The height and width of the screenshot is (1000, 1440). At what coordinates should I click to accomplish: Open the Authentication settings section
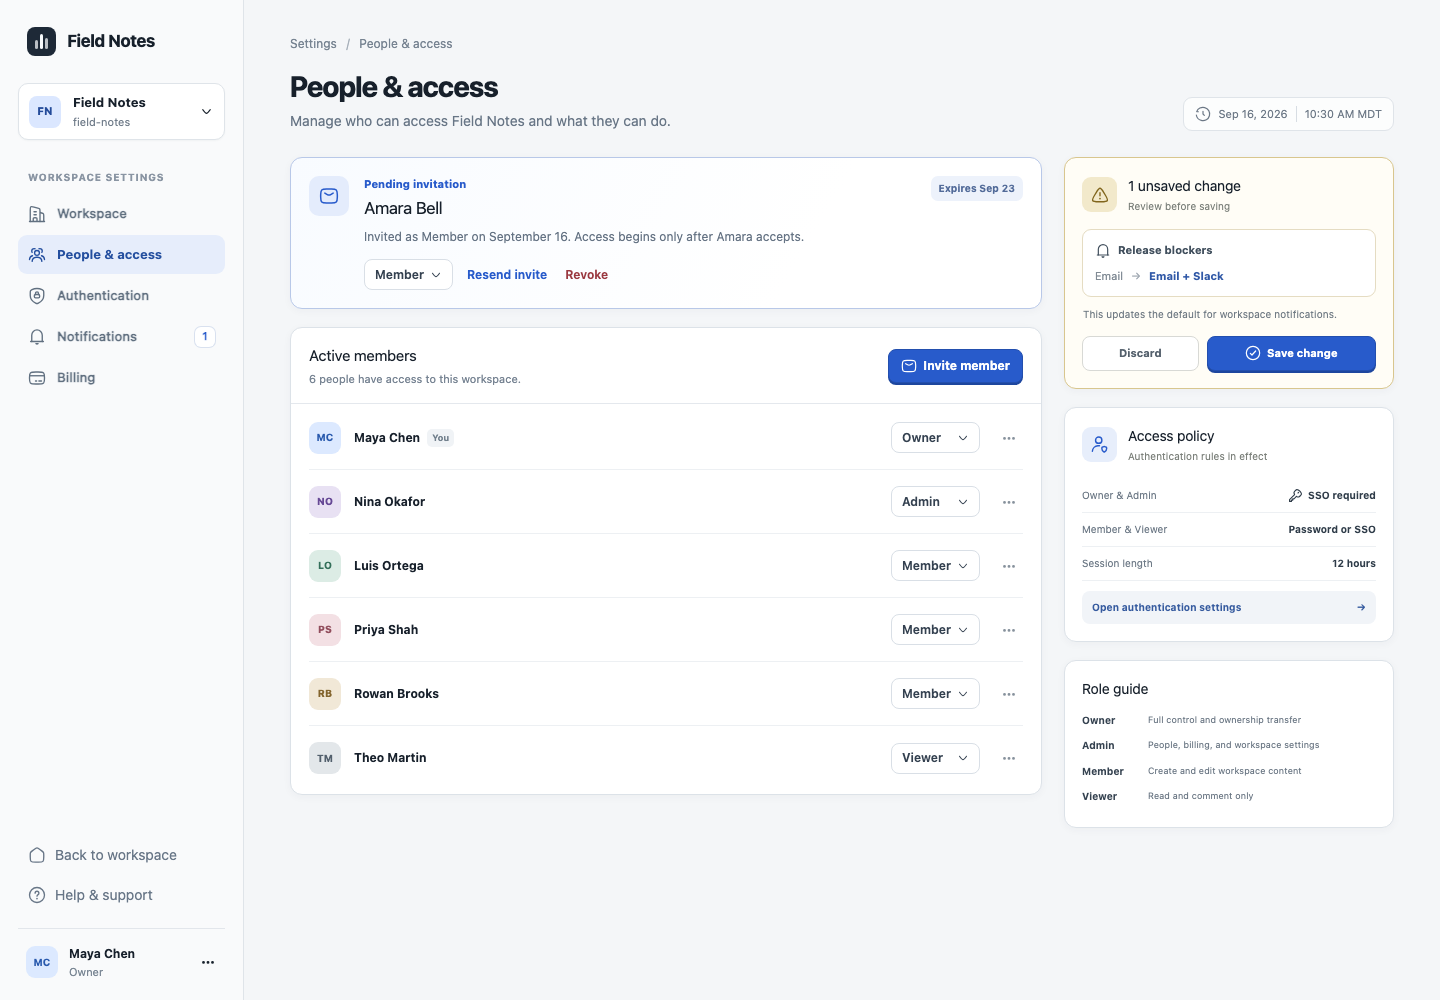pos(121,296)
